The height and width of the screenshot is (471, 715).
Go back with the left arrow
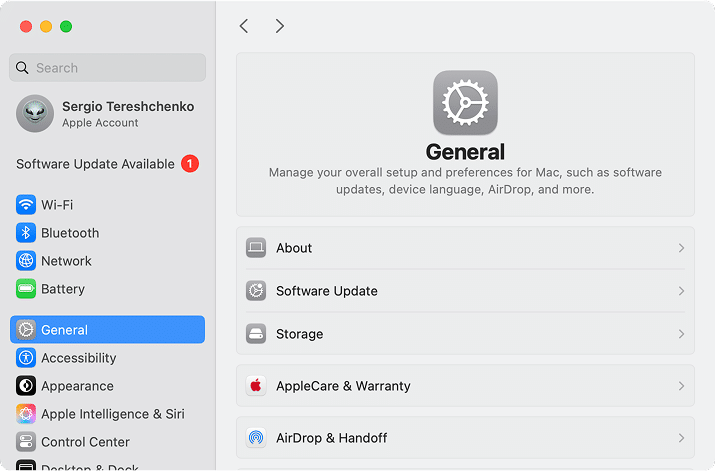pos(244,26)
